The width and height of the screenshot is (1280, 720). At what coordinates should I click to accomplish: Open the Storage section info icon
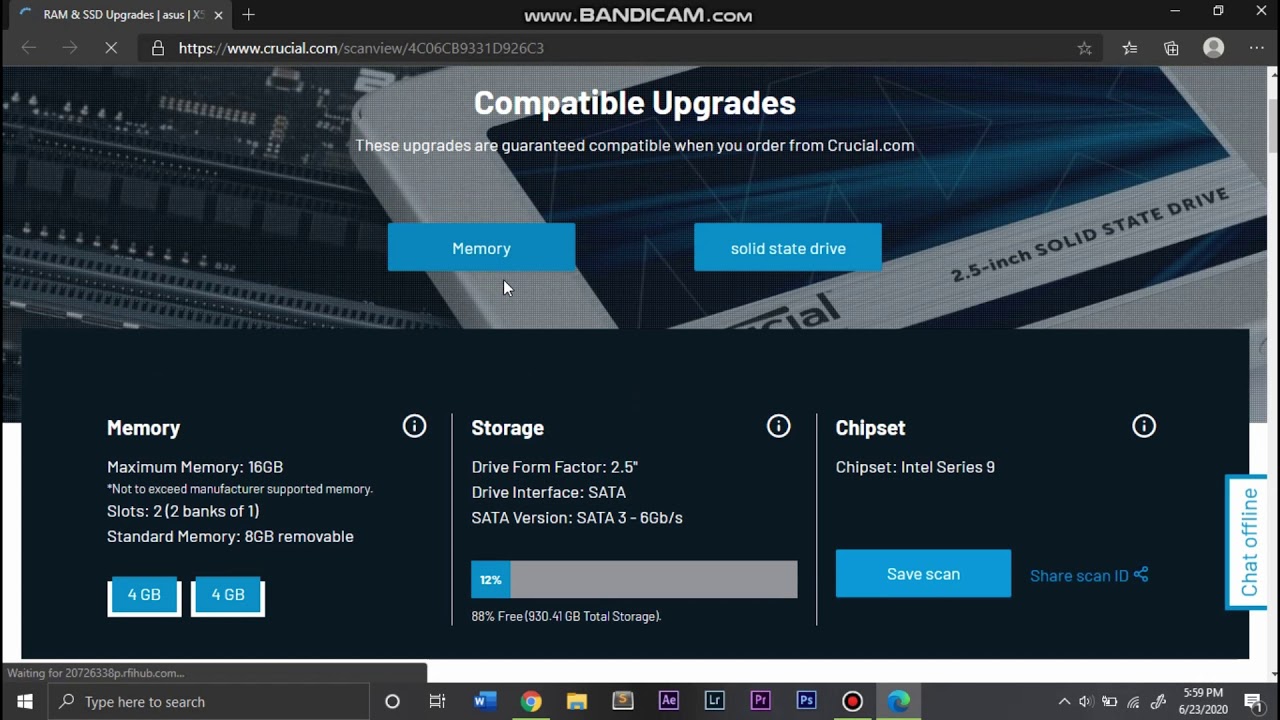point(778,426)
